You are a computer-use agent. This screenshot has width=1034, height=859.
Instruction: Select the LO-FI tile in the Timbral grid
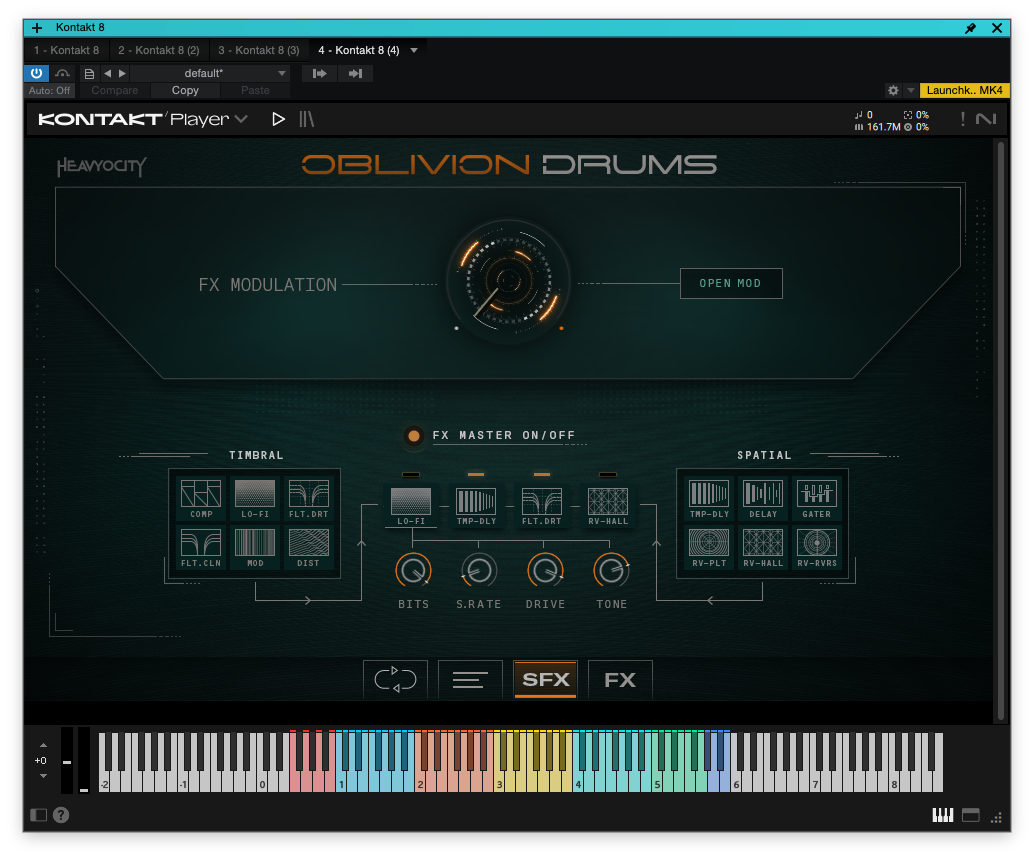255,499
